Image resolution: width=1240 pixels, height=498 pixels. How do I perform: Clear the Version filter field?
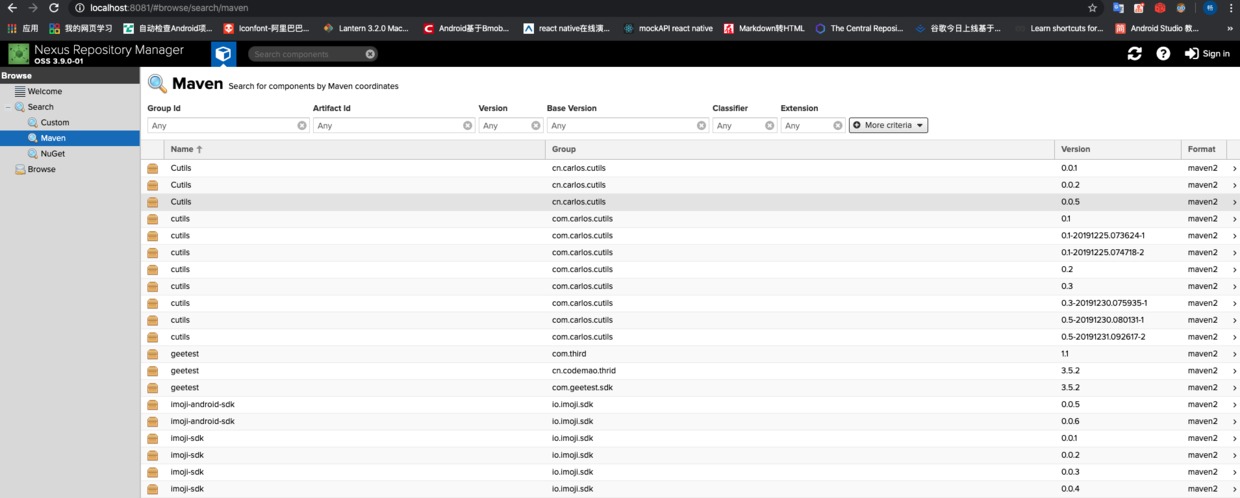pyautogui.click(x=536, y=126)
